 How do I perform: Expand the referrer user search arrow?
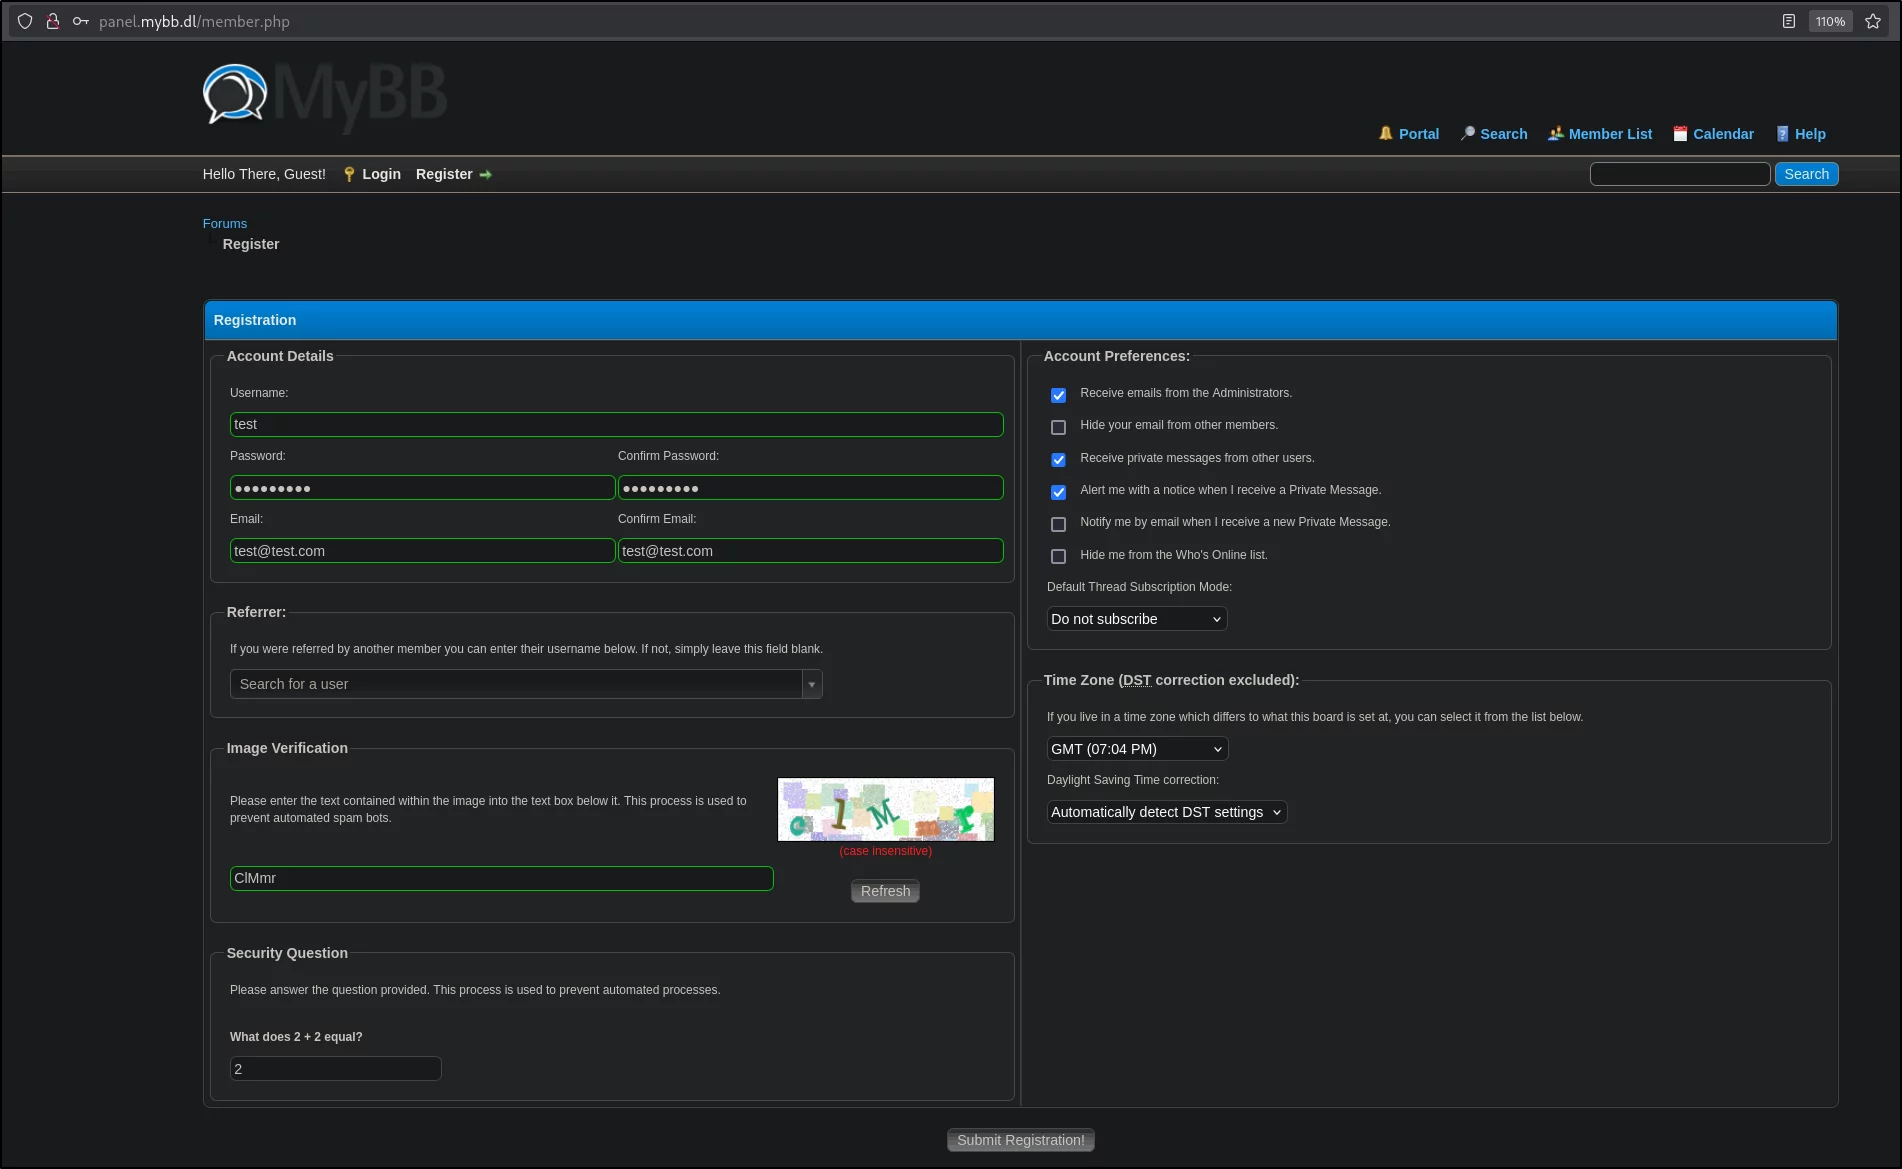pyautogui.click(x=811, y=684)
